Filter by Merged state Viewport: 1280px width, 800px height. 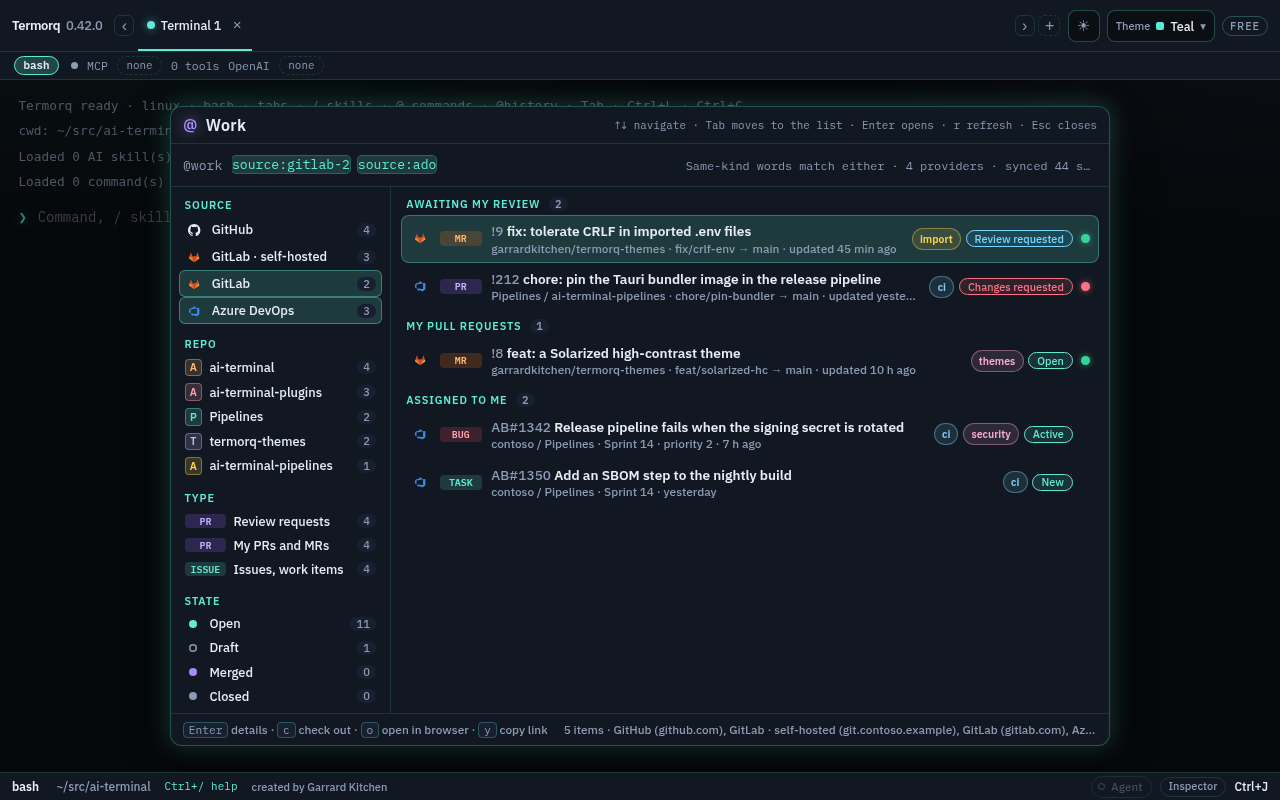coord(280,673)
